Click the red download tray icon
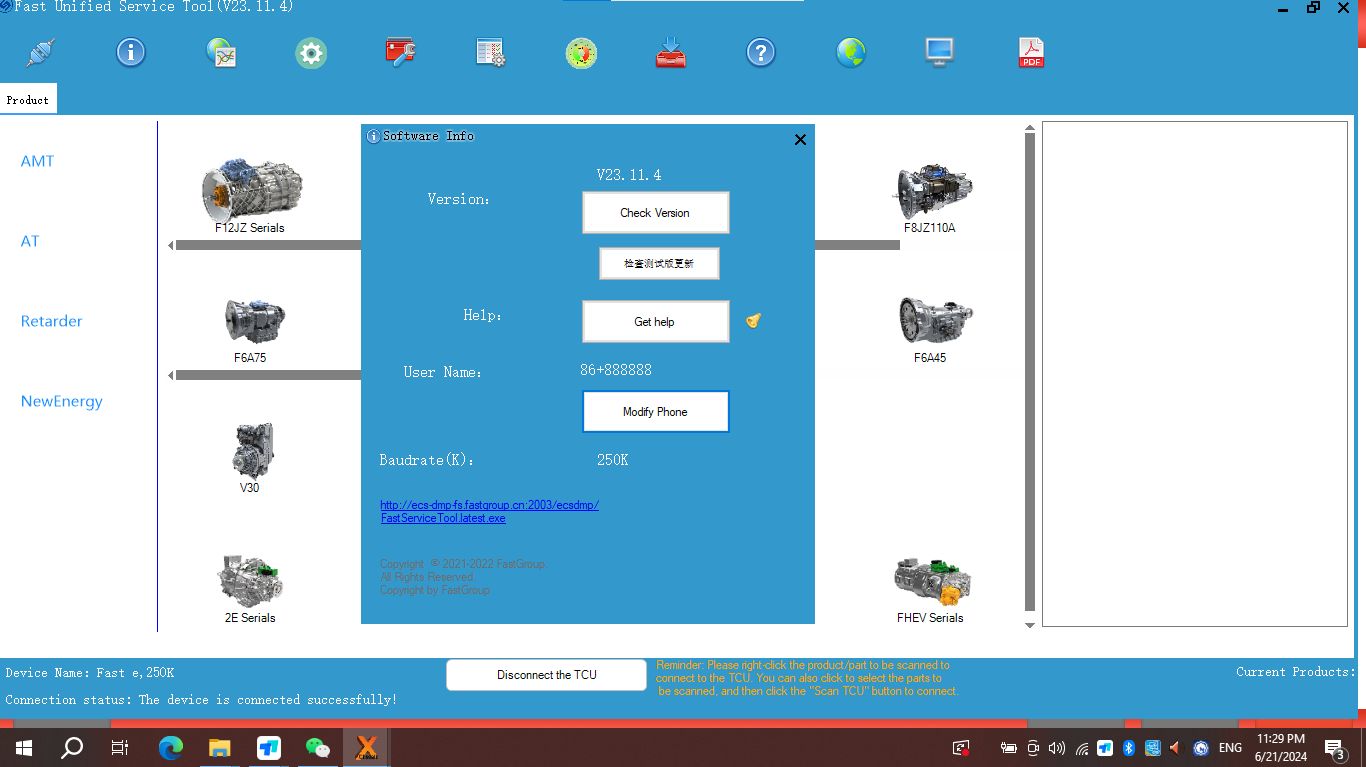The height and width of the screenshot is (767, 1366). [x=670, y=52]
